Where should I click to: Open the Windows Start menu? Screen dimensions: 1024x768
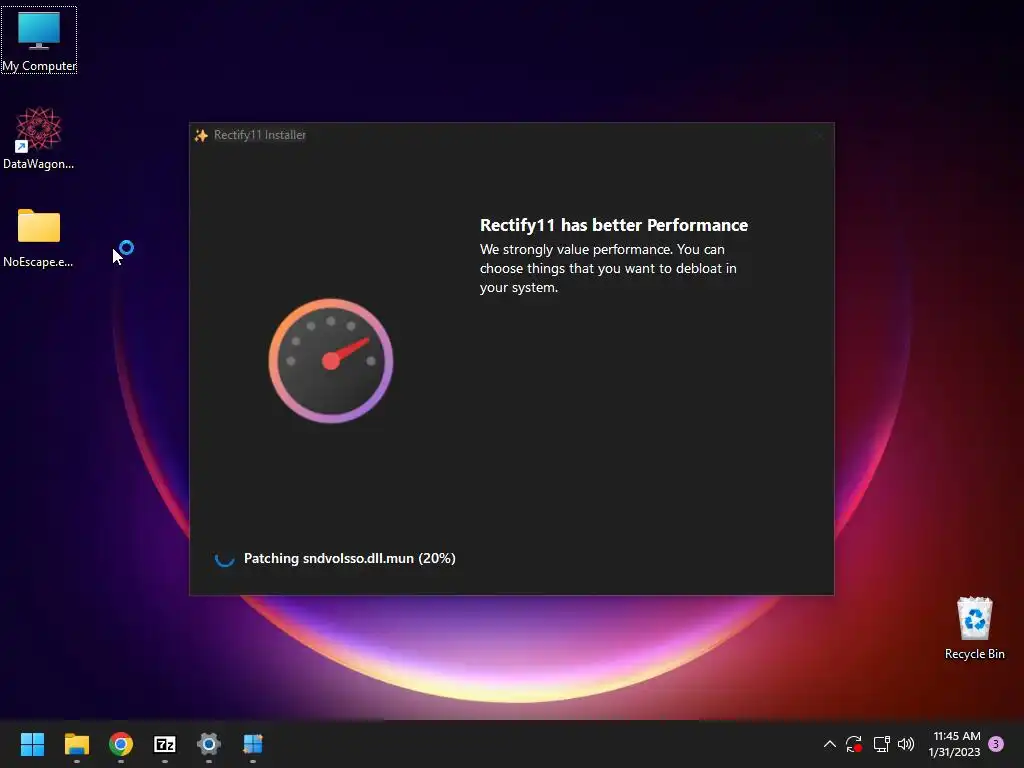click(32, 744)
